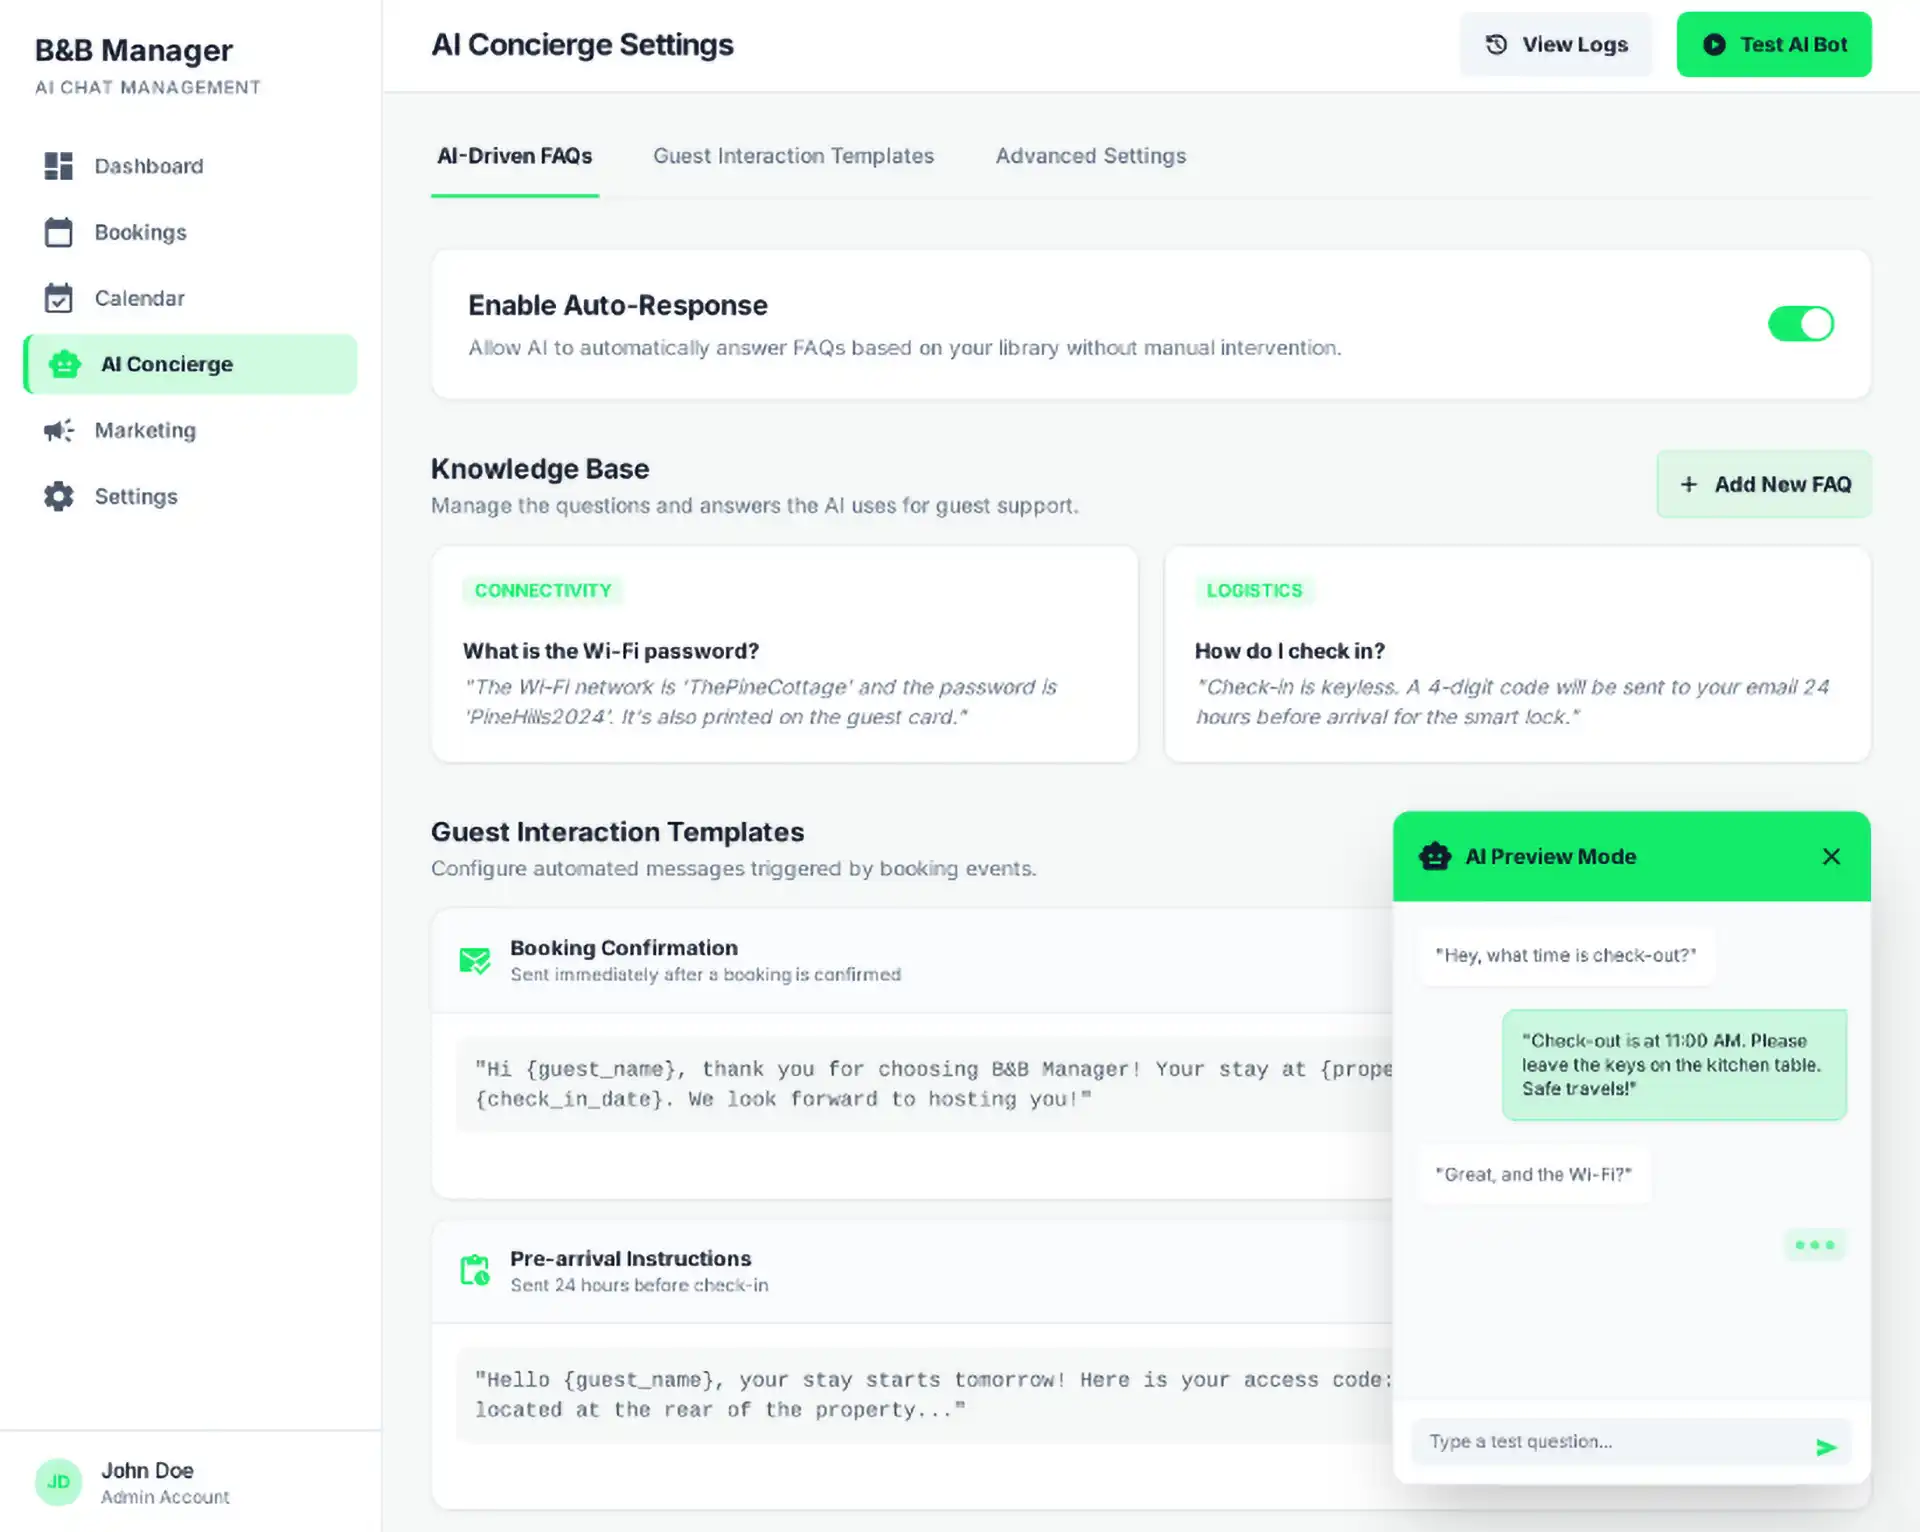Click the Marketing megaphone icon
The height and width of the screenshot is (1532, 1920).
tap(58, 430)
